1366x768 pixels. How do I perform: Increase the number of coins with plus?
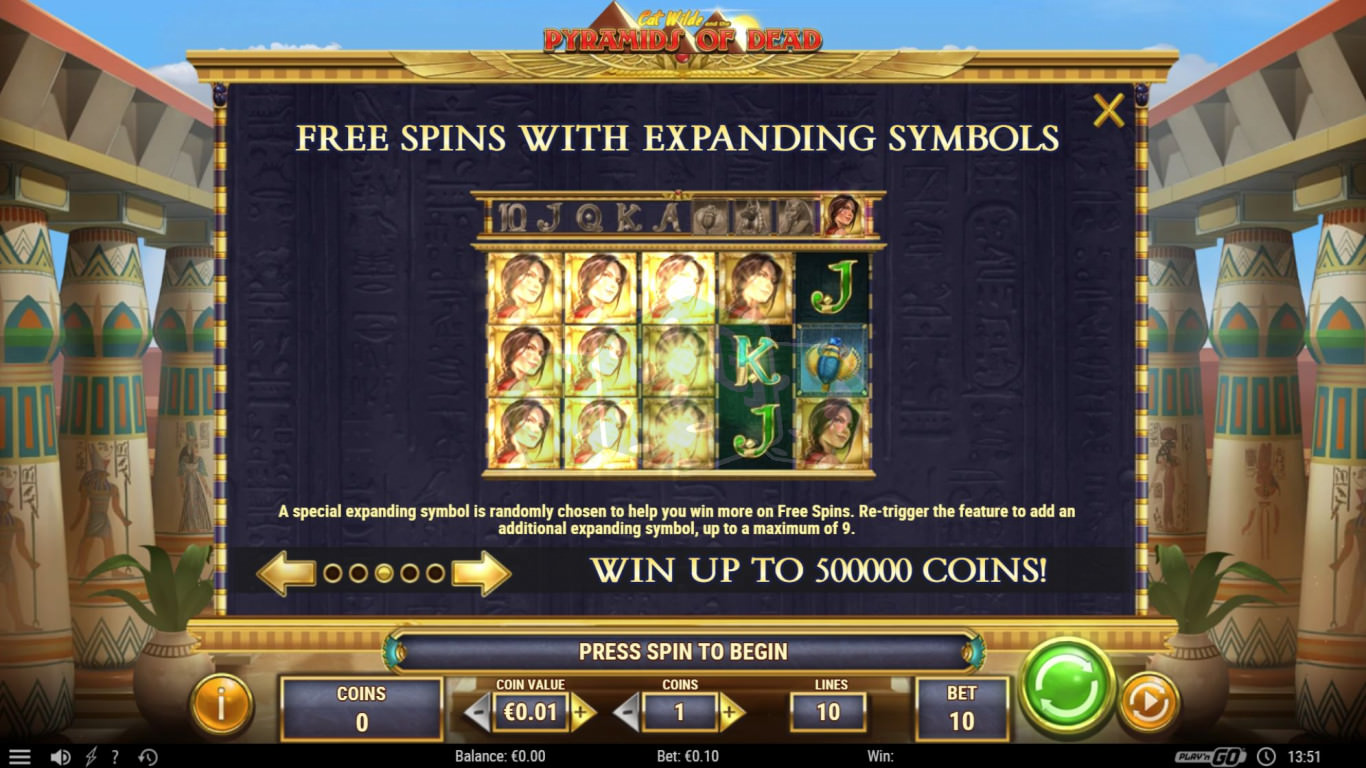[x=732, y=713]
